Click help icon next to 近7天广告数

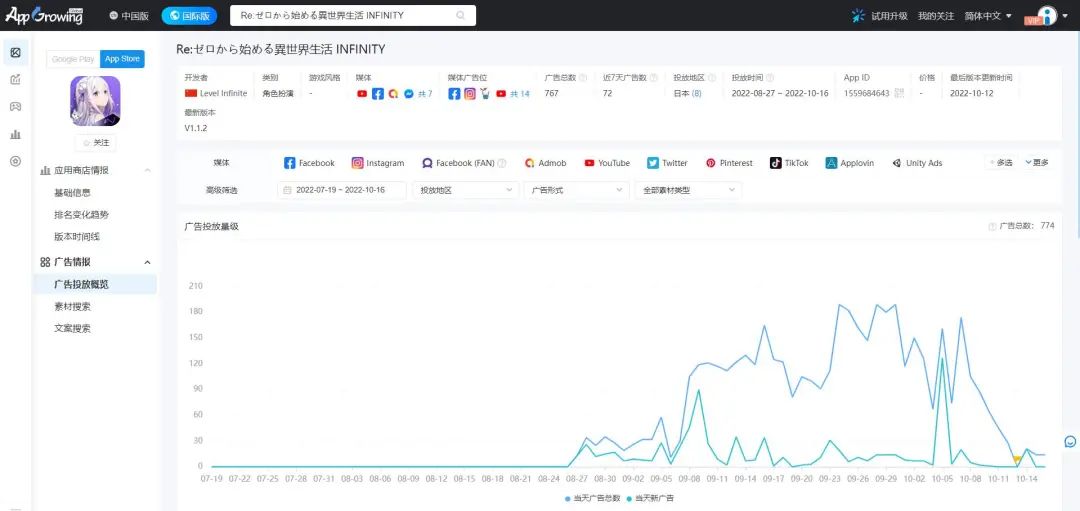point(653,78)
